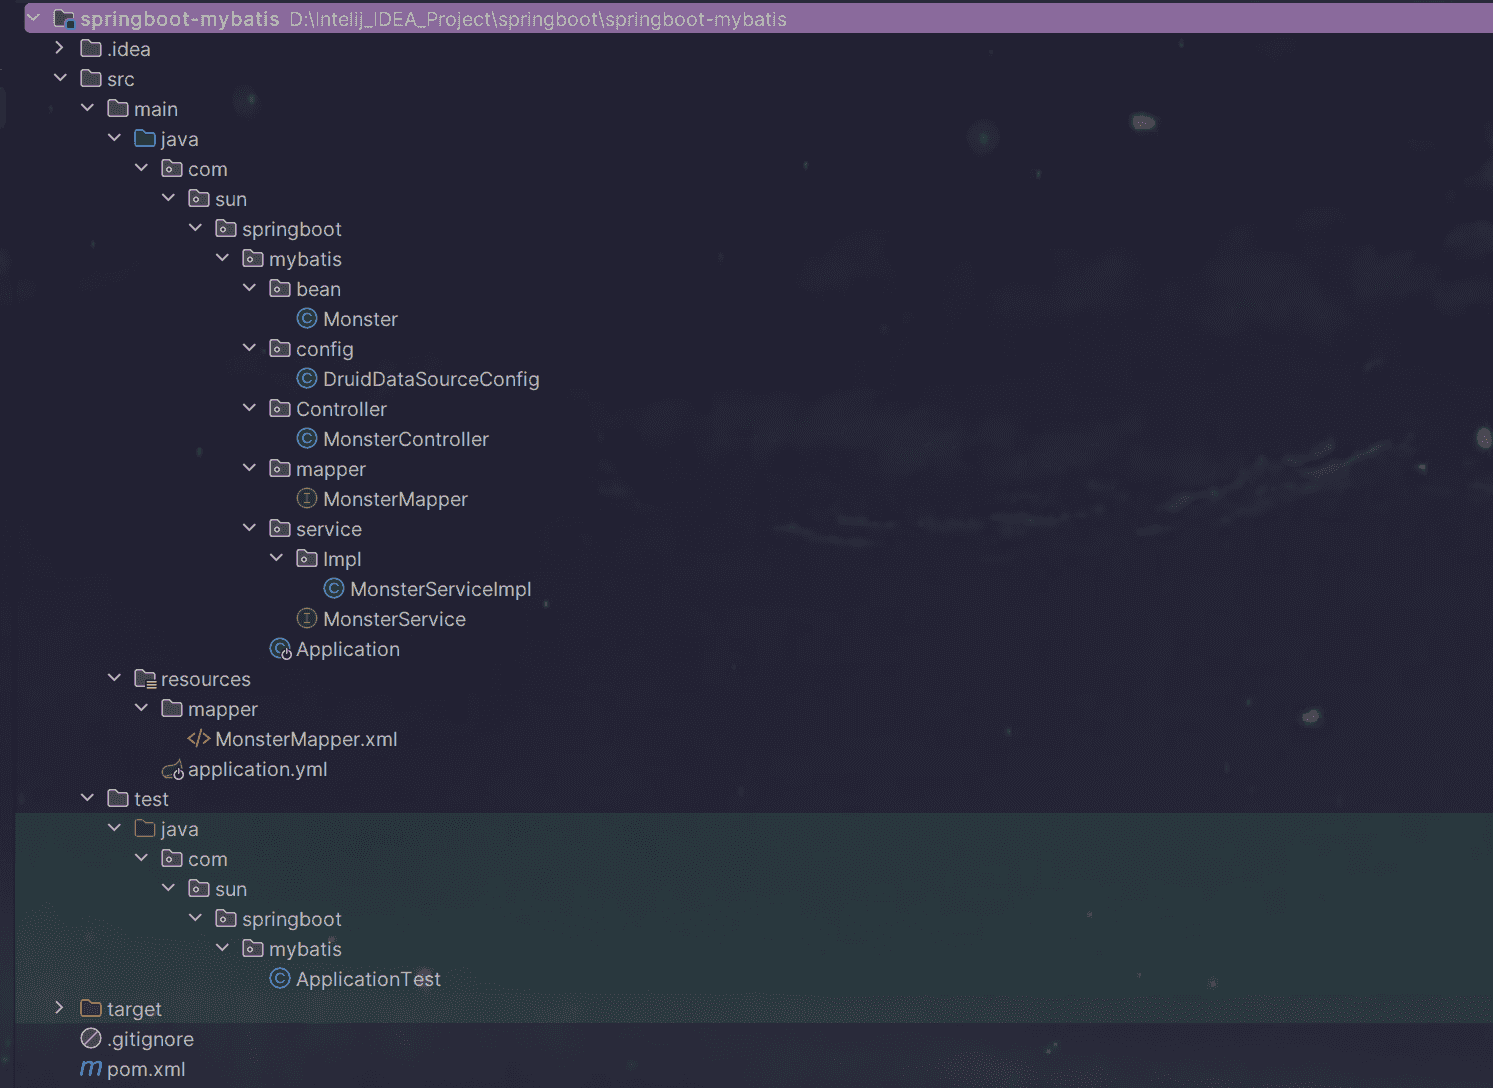Expand the target folder
The height and width of the screenshot is (1088, 1493).
click(x=60, y=1008)
